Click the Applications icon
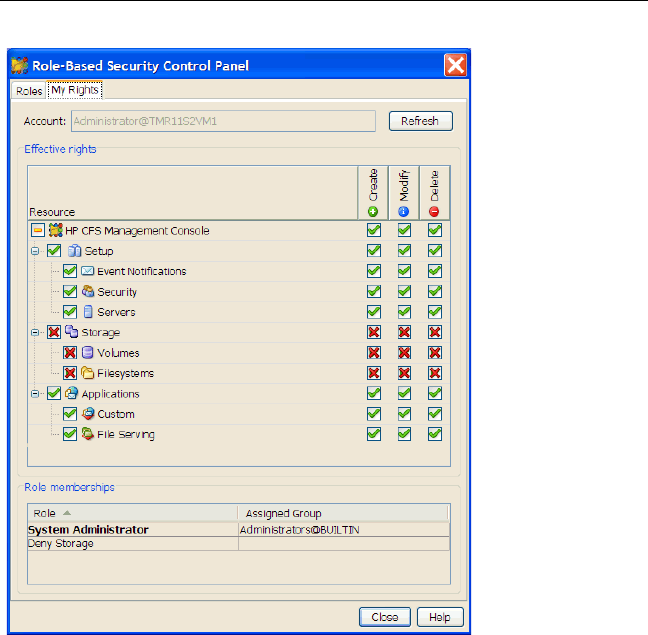The width and height of the screenshot is (648, 635). click(71, 393)
